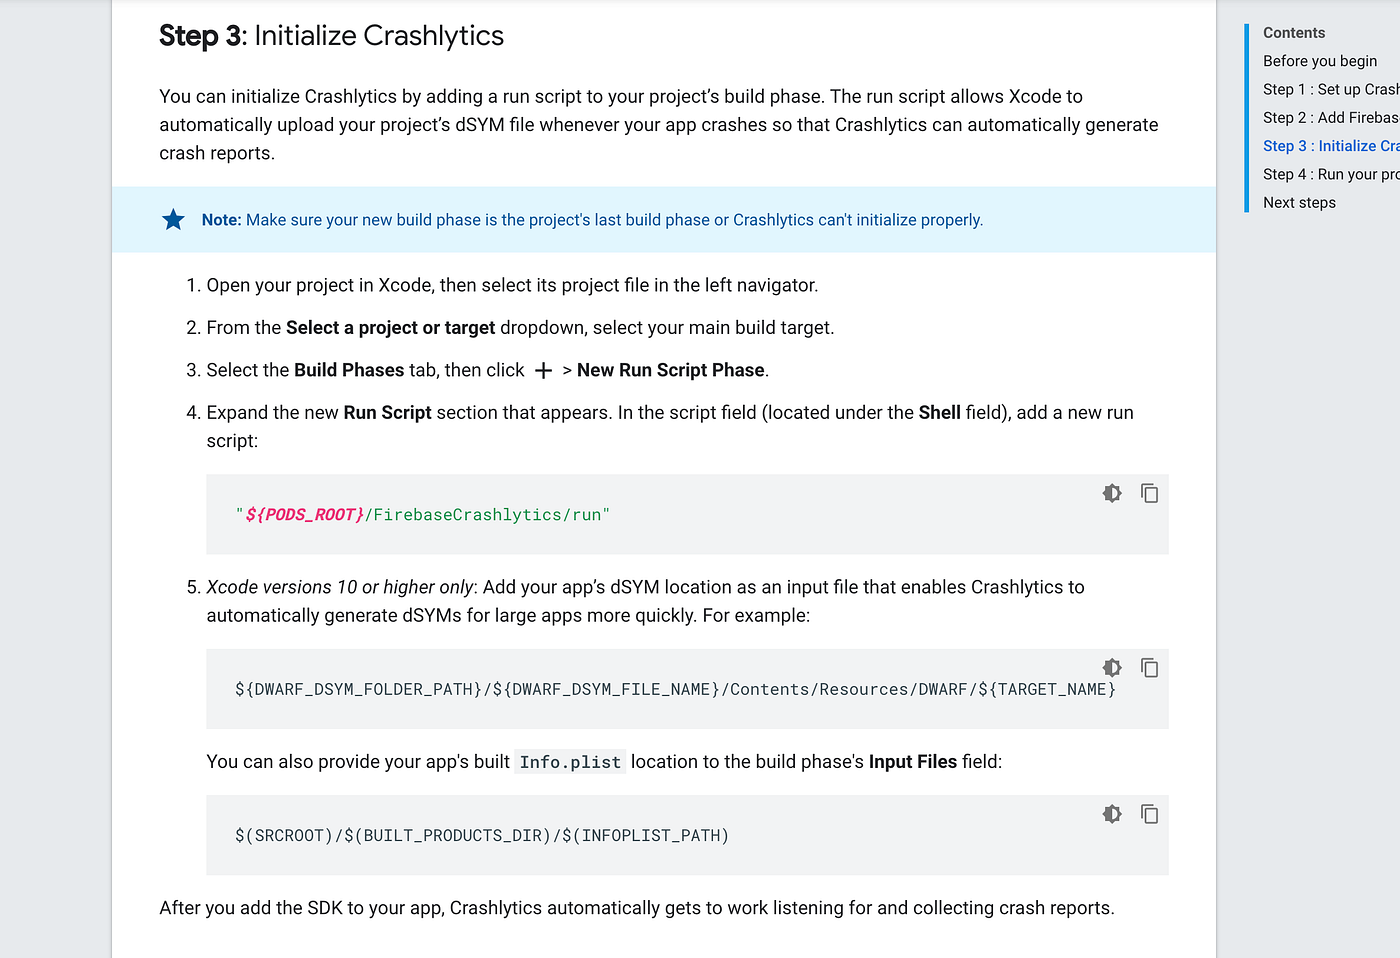1400x958 pixels.
Task: Copy the Pods run script code snippet
Action: pyautogui.click(x=1149, y=493)
